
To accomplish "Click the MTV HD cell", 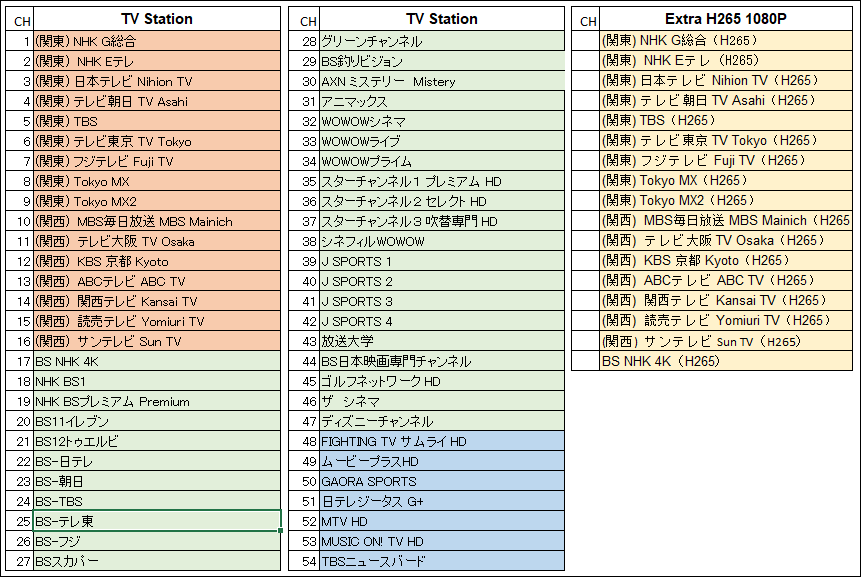I will (x=441, y=521).
